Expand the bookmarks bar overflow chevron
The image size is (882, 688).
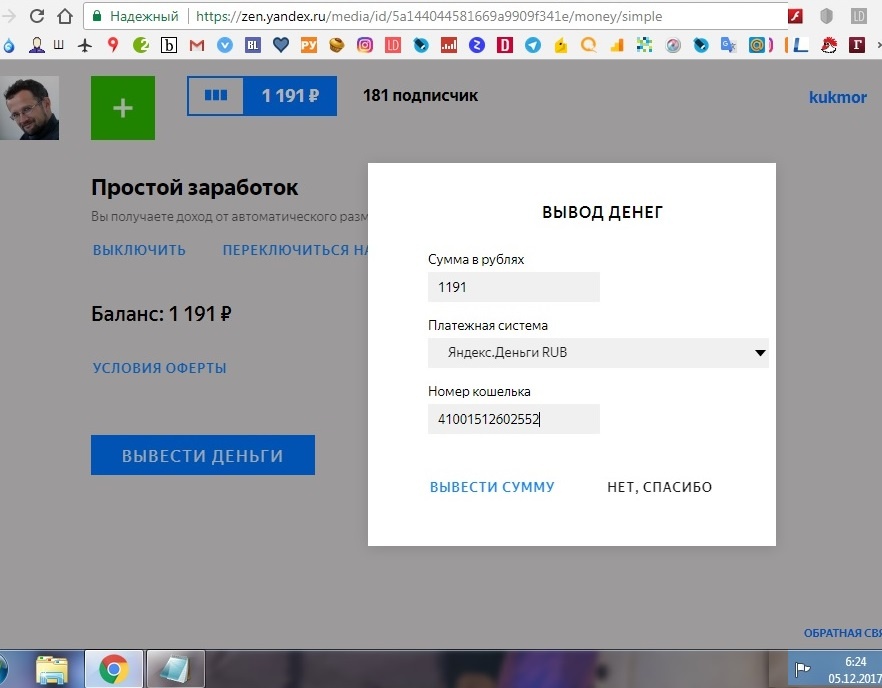(876, 44)
